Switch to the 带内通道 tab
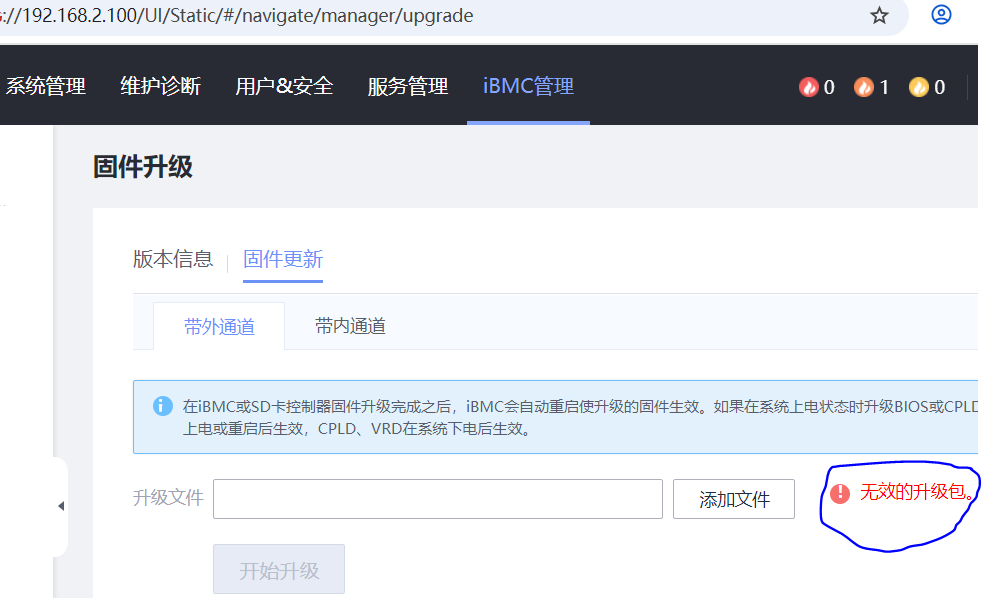 [350, 326]
